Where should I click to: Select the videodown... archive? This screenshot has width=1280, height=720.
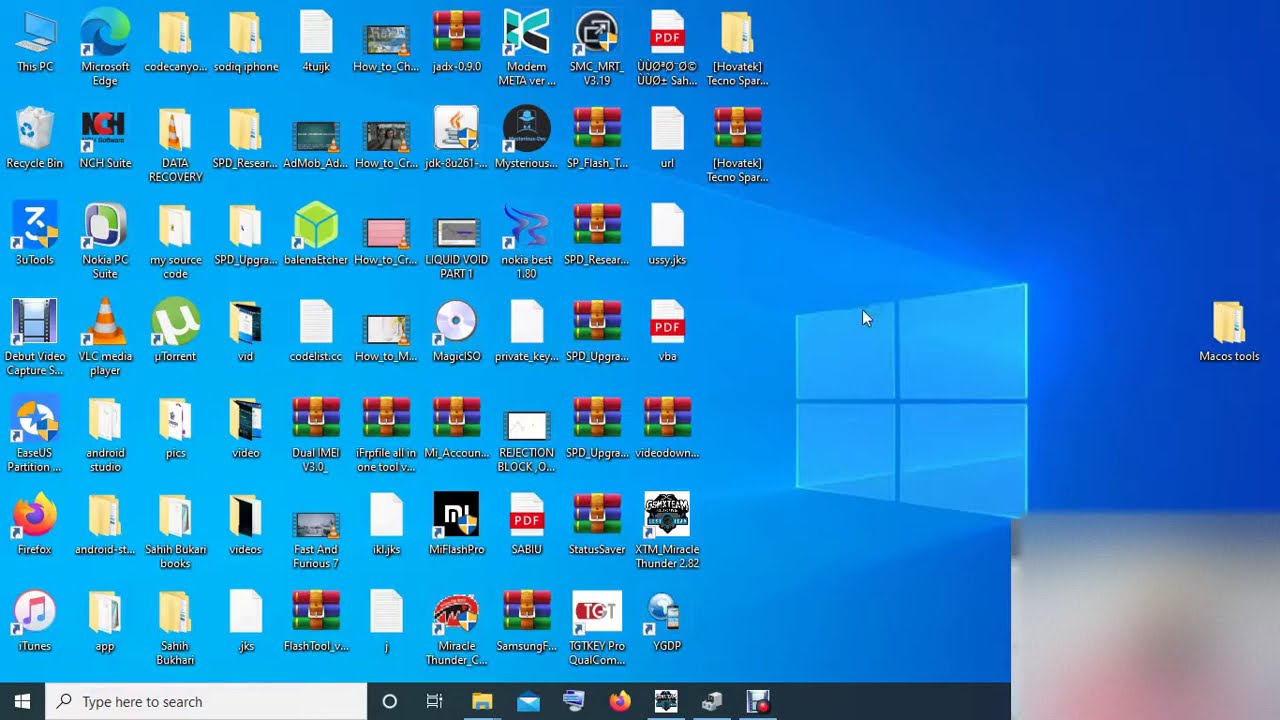click(667, 428)
